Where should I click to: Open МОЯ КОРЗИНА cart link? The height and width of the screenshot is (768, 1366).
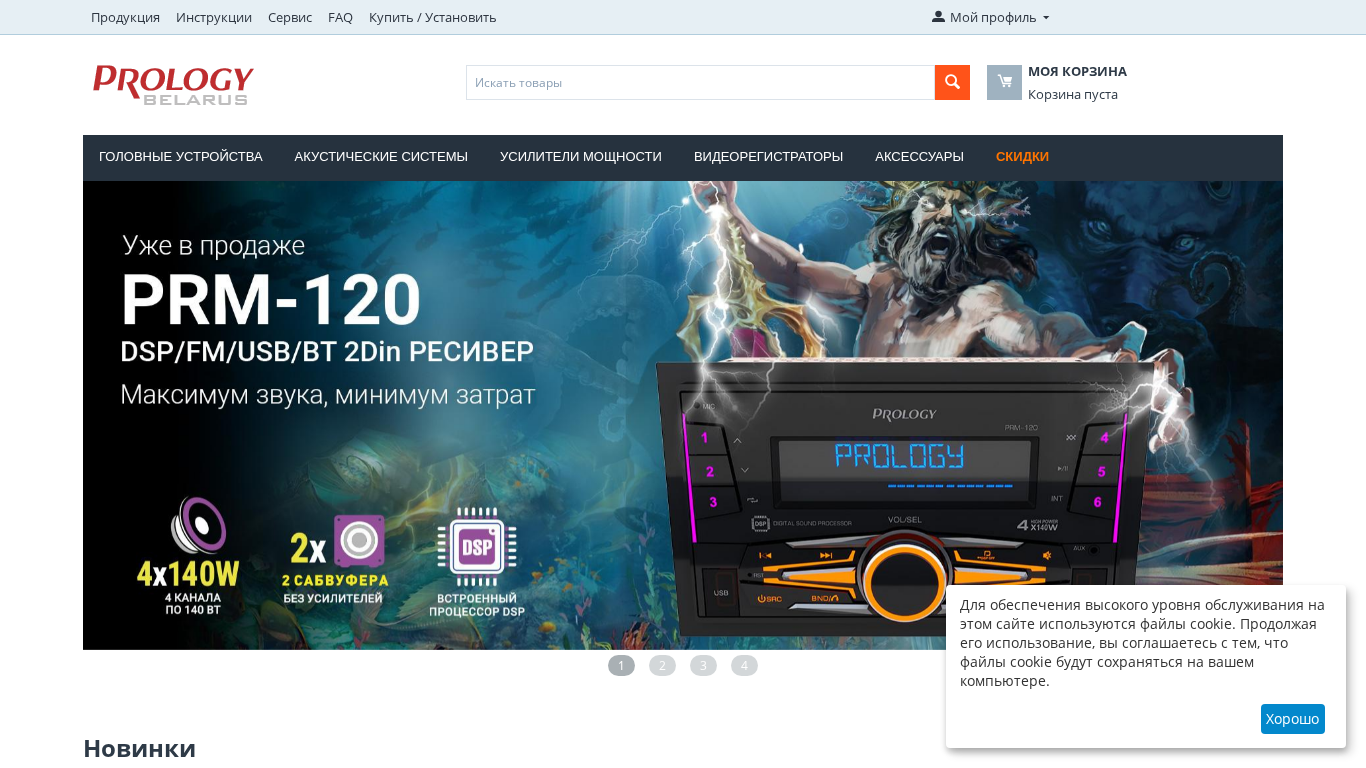click(1077, 71)
